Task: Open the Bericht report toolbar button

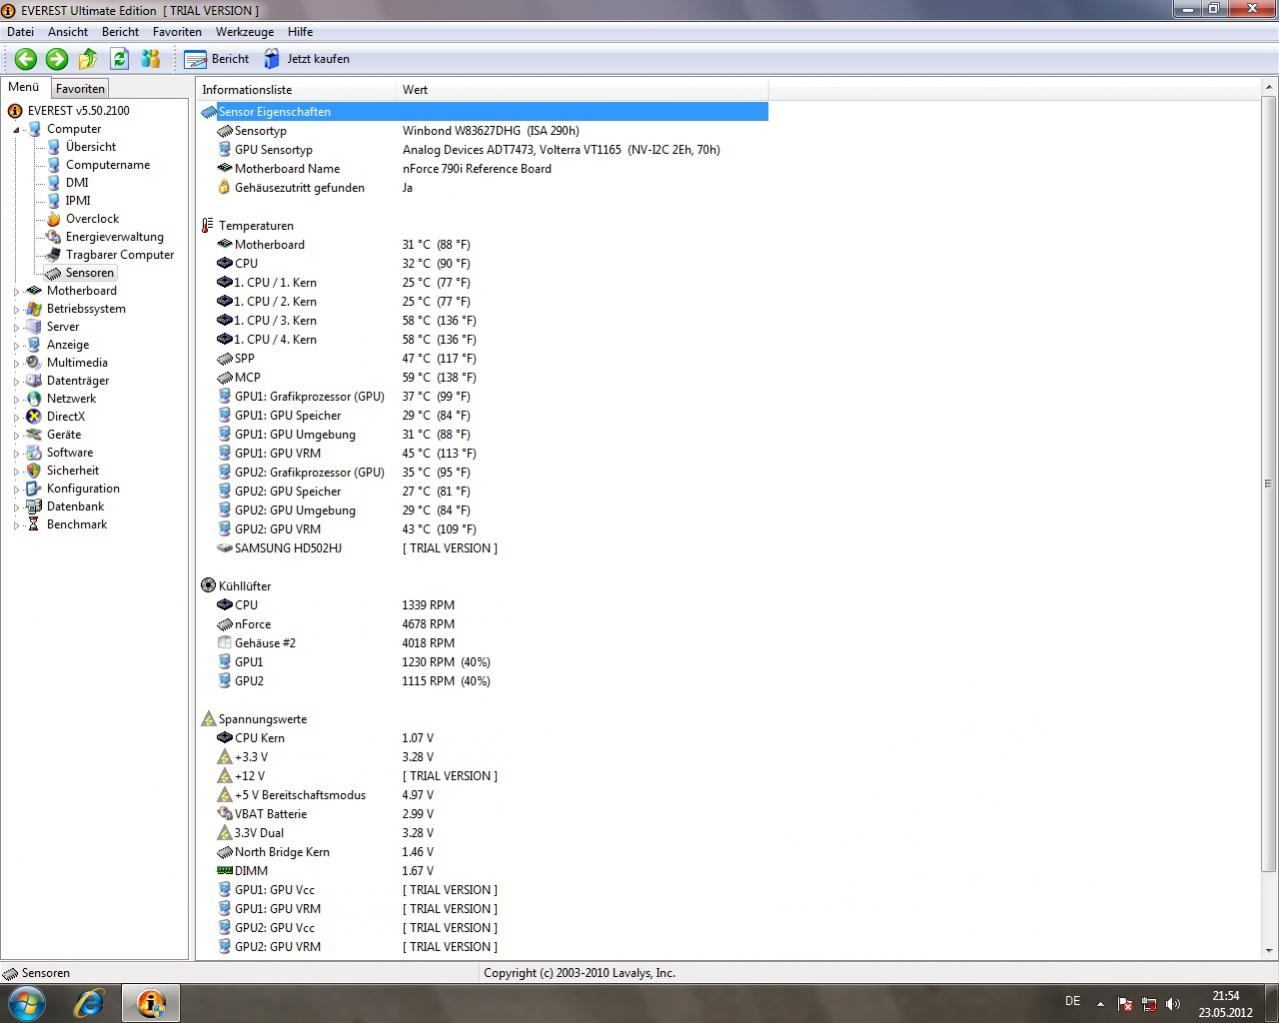Action: 217,59
